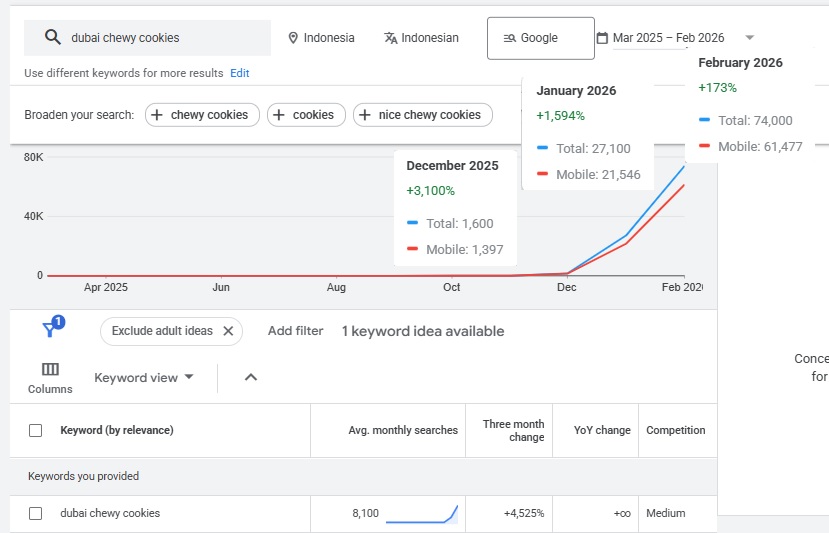
Task: Select the Google search network button
Action: (x=540, y=38)
